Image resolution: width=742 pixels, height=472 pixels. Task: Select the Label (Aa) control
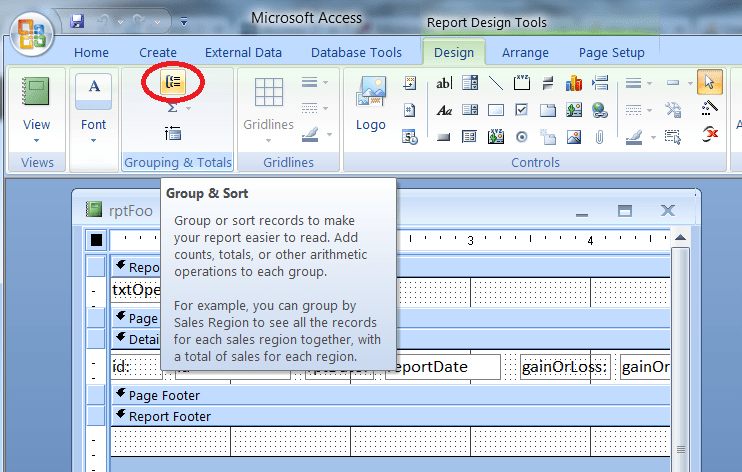pos(443,110)
